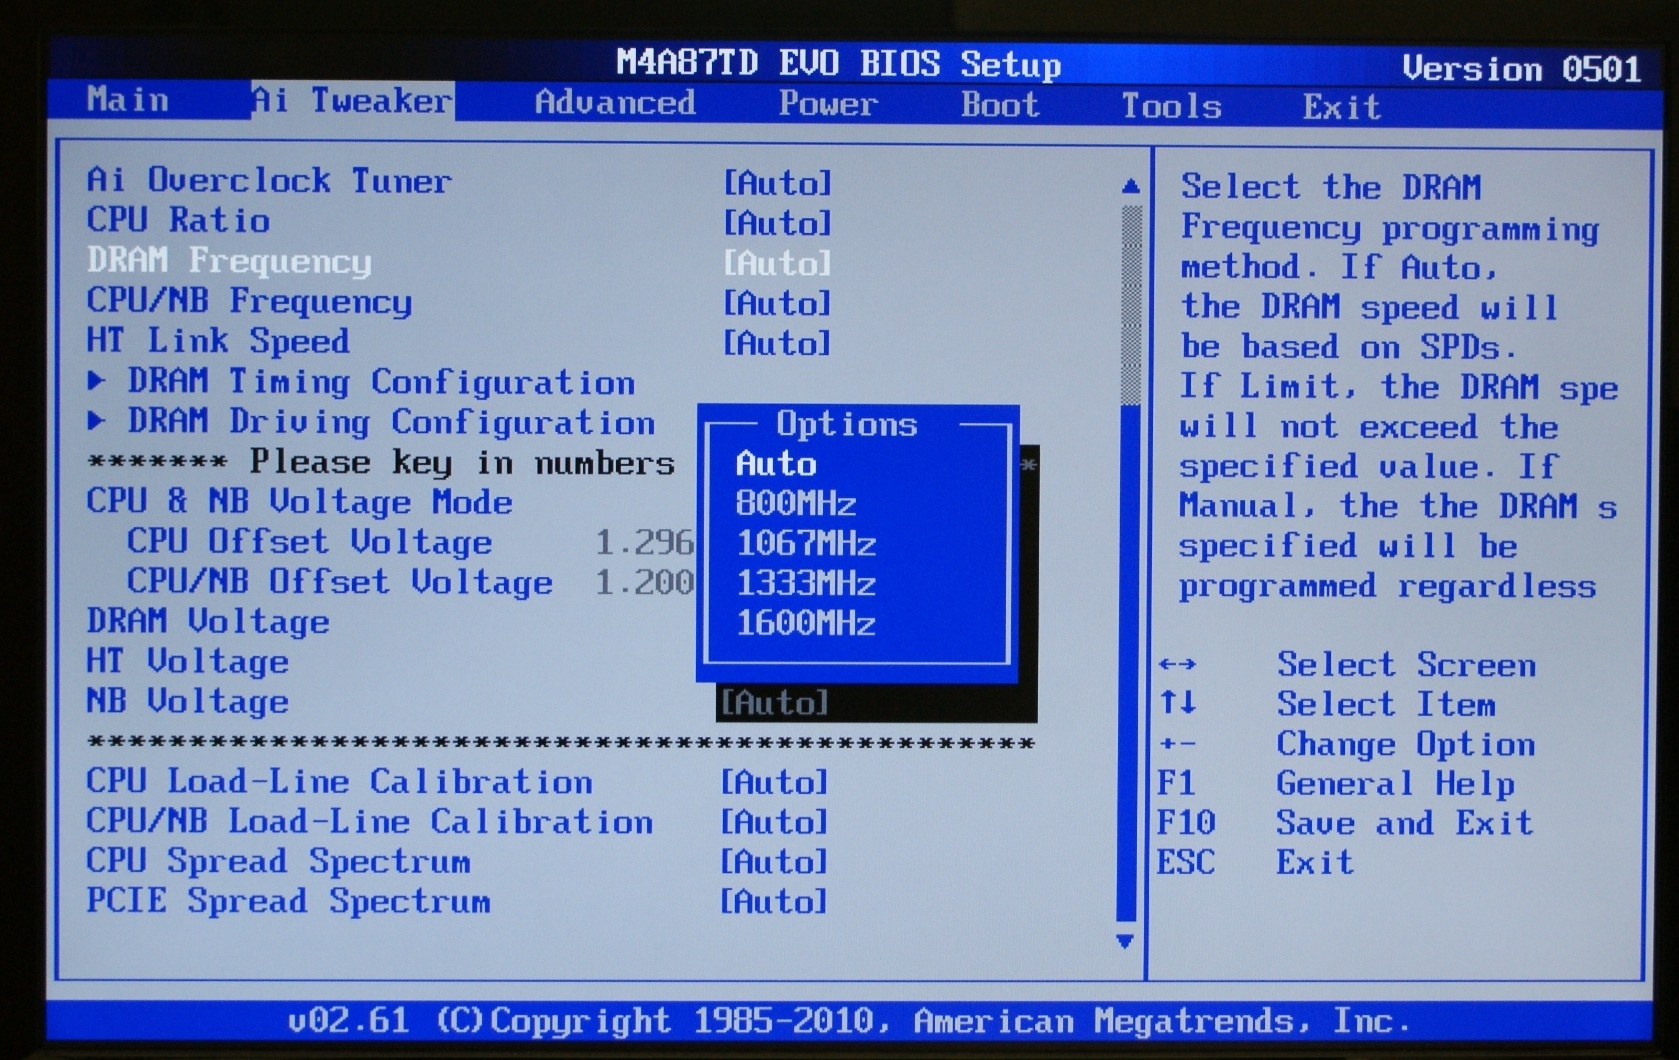Select the DRAM Timing Configuration label

pos(381,382)
